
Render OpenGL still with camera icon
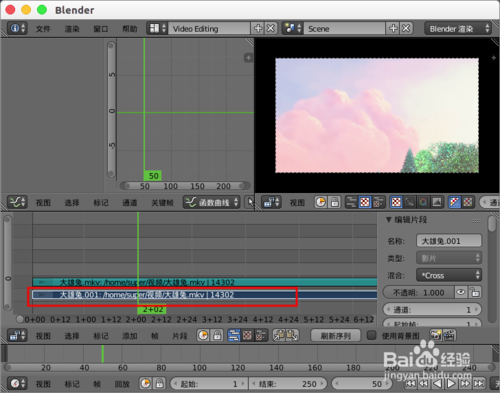(436, 335)
